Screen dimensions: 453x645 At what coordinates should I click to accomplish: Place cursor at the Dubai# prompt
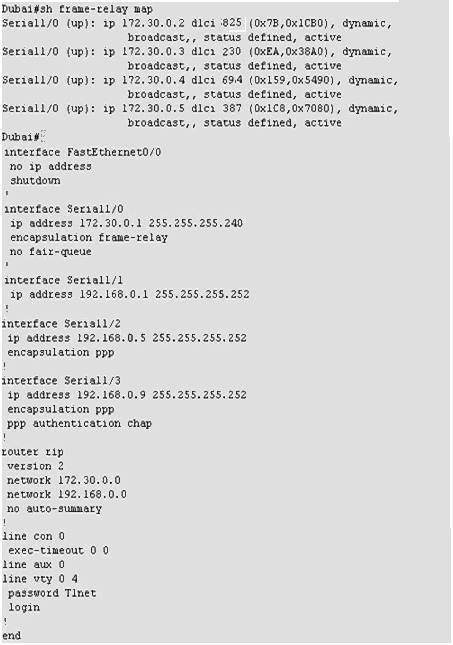coord(21,137)
